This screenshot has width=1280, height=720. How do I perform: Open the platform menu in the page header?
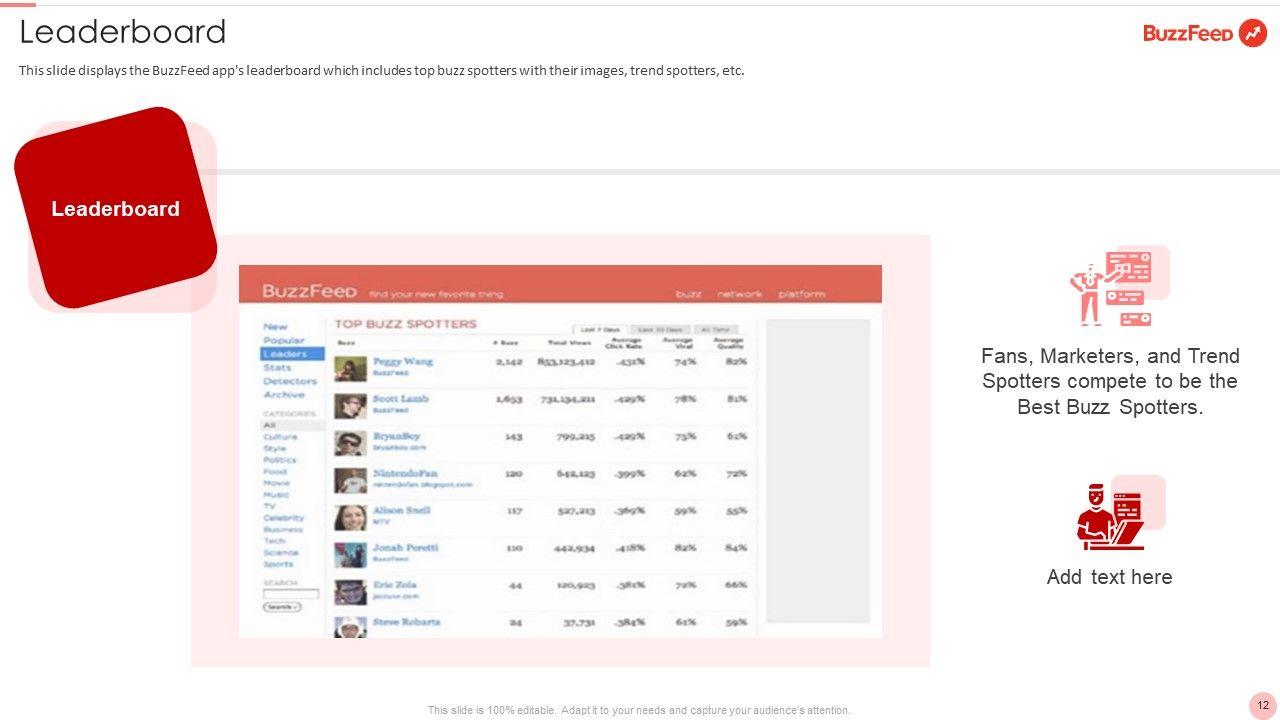click(801, 294)
